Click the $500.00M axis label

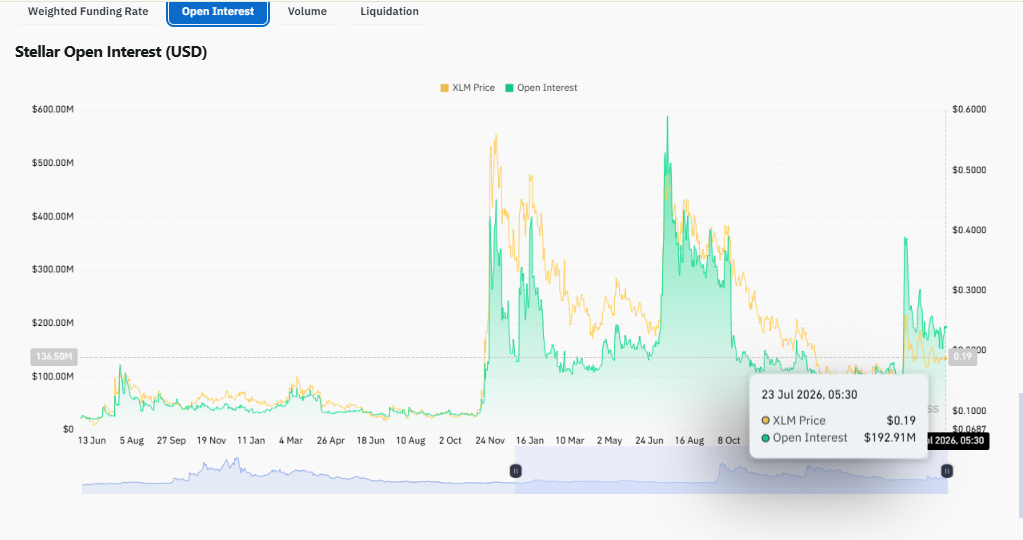53,163
